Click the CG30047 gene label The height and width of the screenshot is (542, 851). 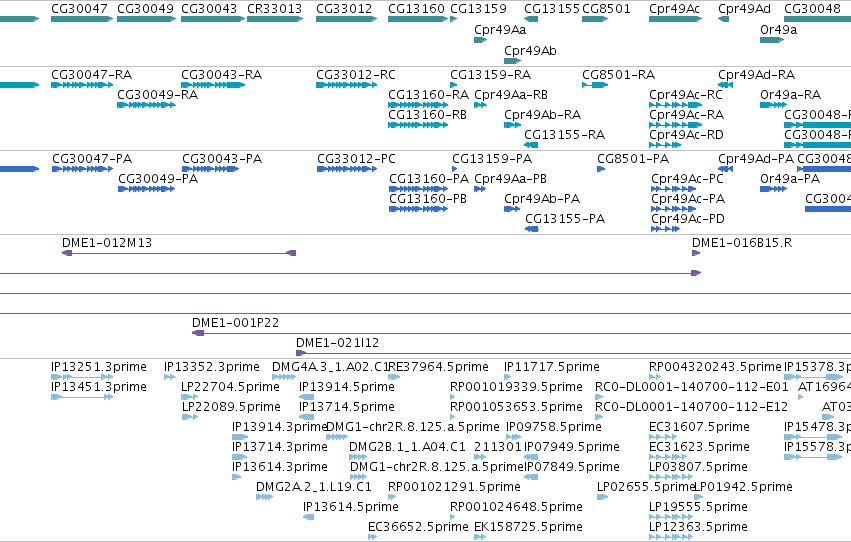(79, 9)
